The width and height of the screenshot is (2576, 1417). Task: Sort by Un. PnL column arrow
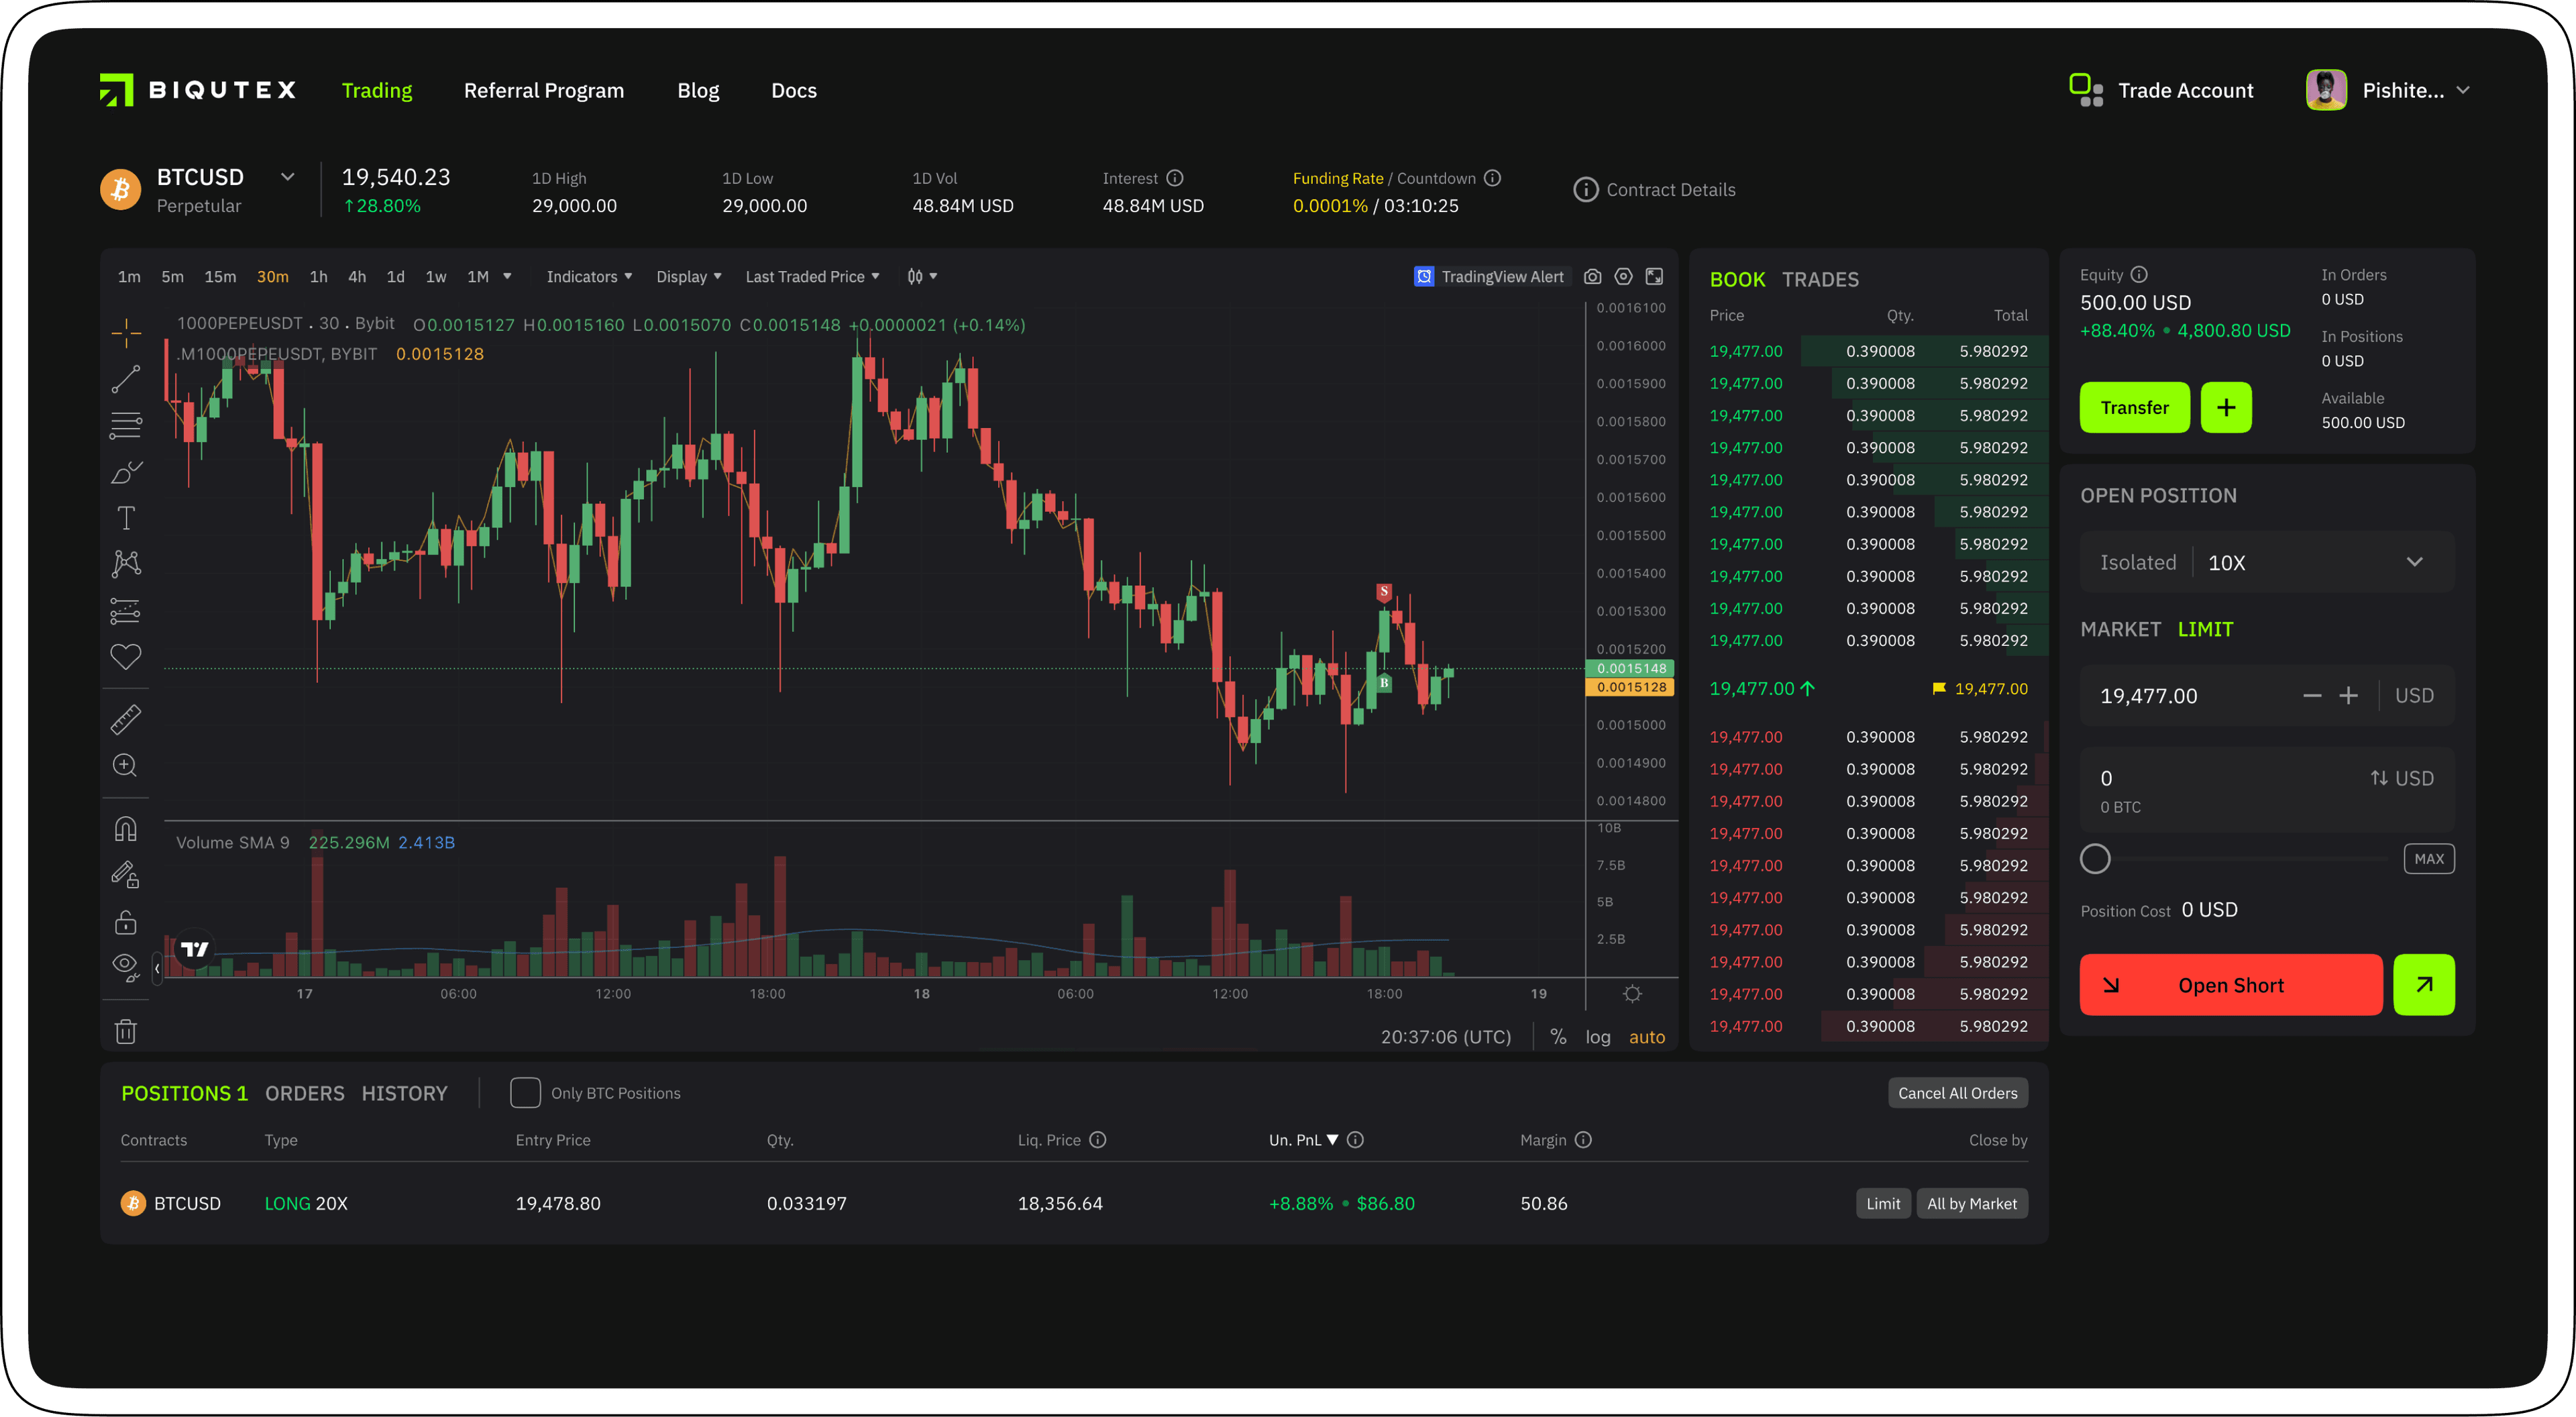[x=1332, y=1140]
